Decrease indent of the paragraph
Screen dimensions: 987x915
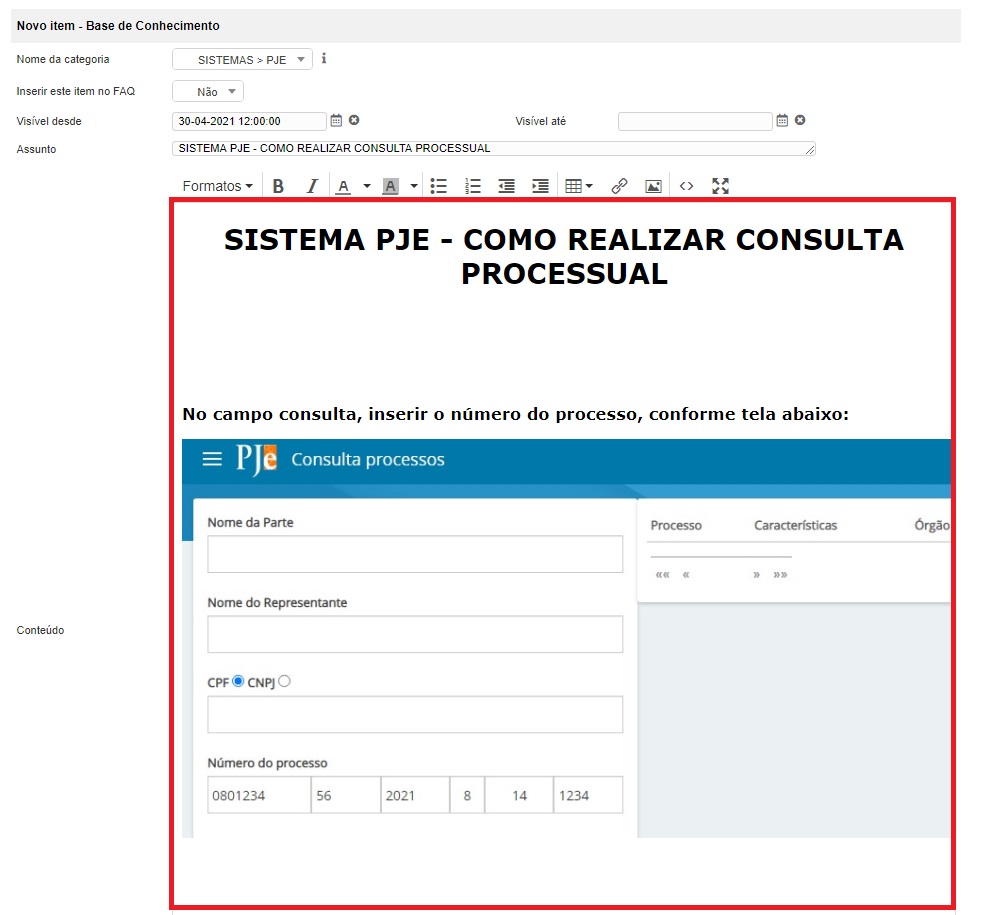pos(507,186)
